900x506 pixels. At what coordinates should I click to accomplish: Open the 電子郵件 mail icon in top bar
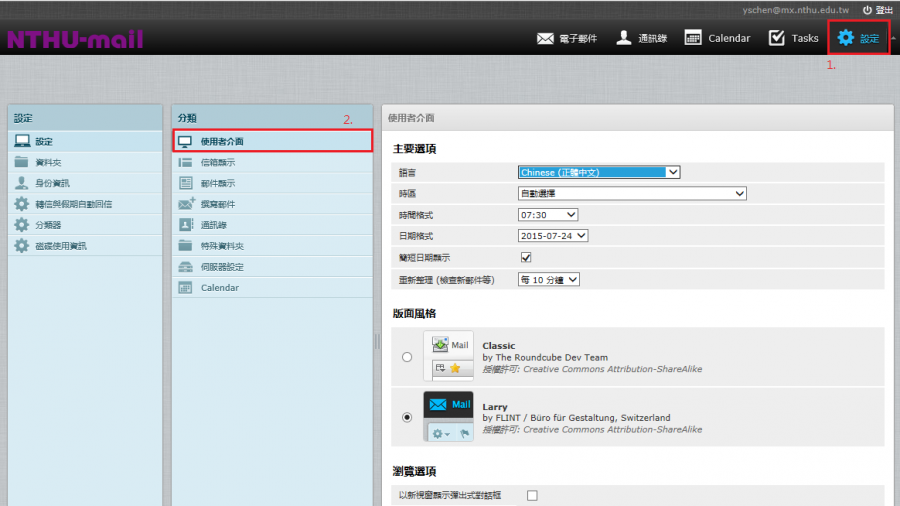click(545, 38)
